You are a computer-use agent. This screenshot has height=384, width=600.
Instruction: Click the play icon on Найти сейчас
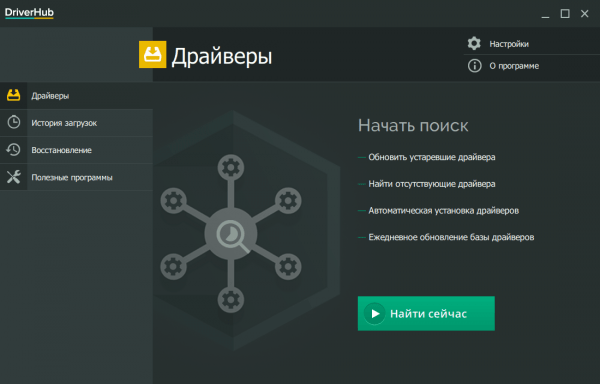(x=375, y=314)
